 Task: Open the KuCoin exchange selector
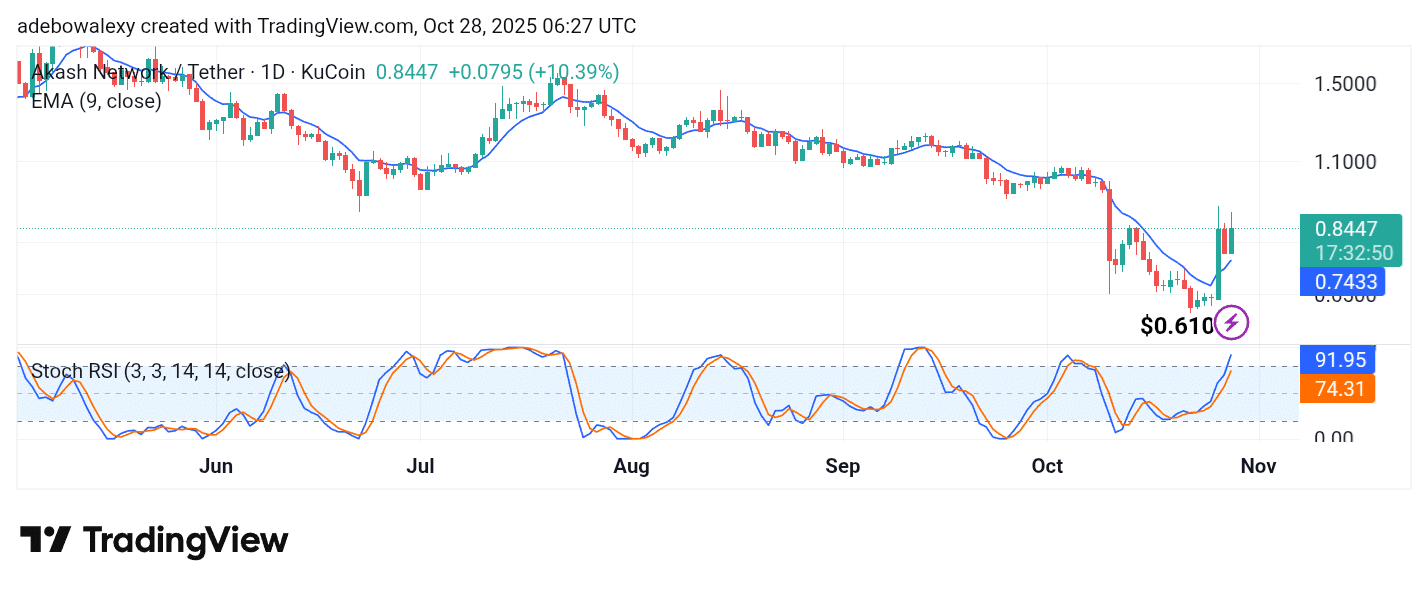coord(333,72)
